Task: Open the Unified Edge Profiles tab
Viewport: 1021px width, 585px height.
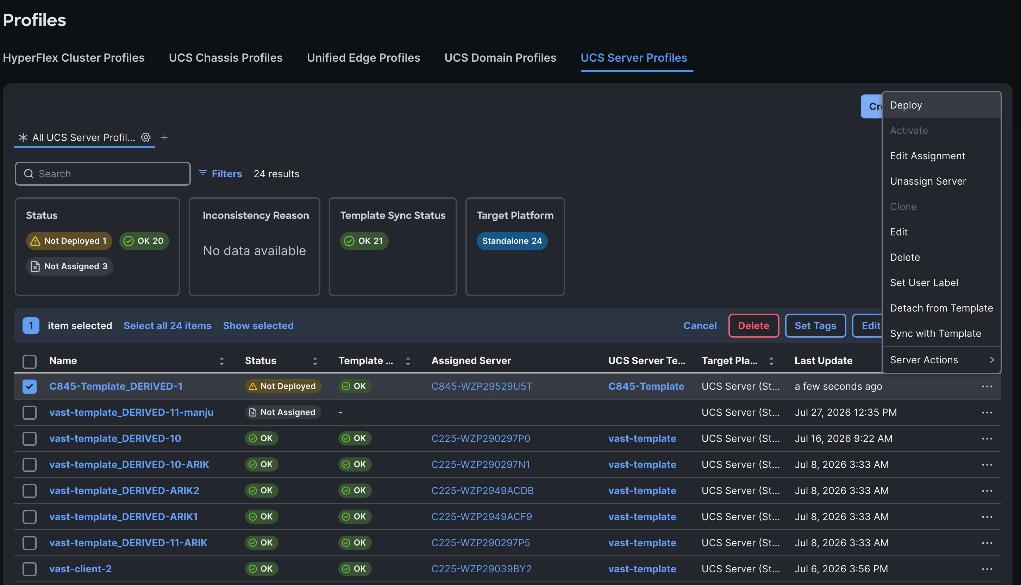Action: pos(363,58)
